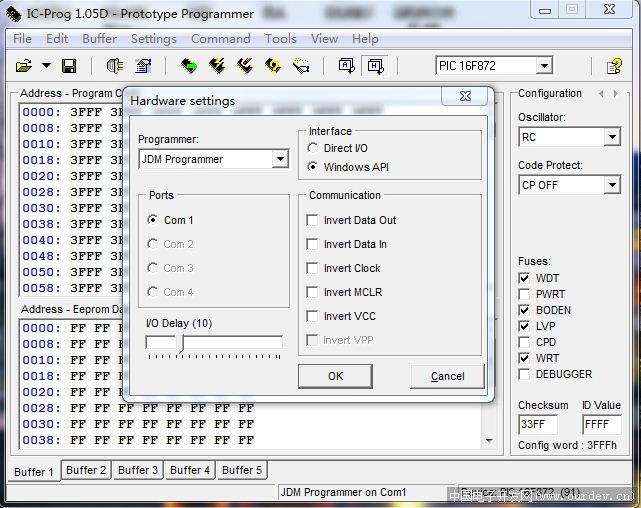Click the Read All green chip icon
641x508 pixels.
tap(189, 66)
